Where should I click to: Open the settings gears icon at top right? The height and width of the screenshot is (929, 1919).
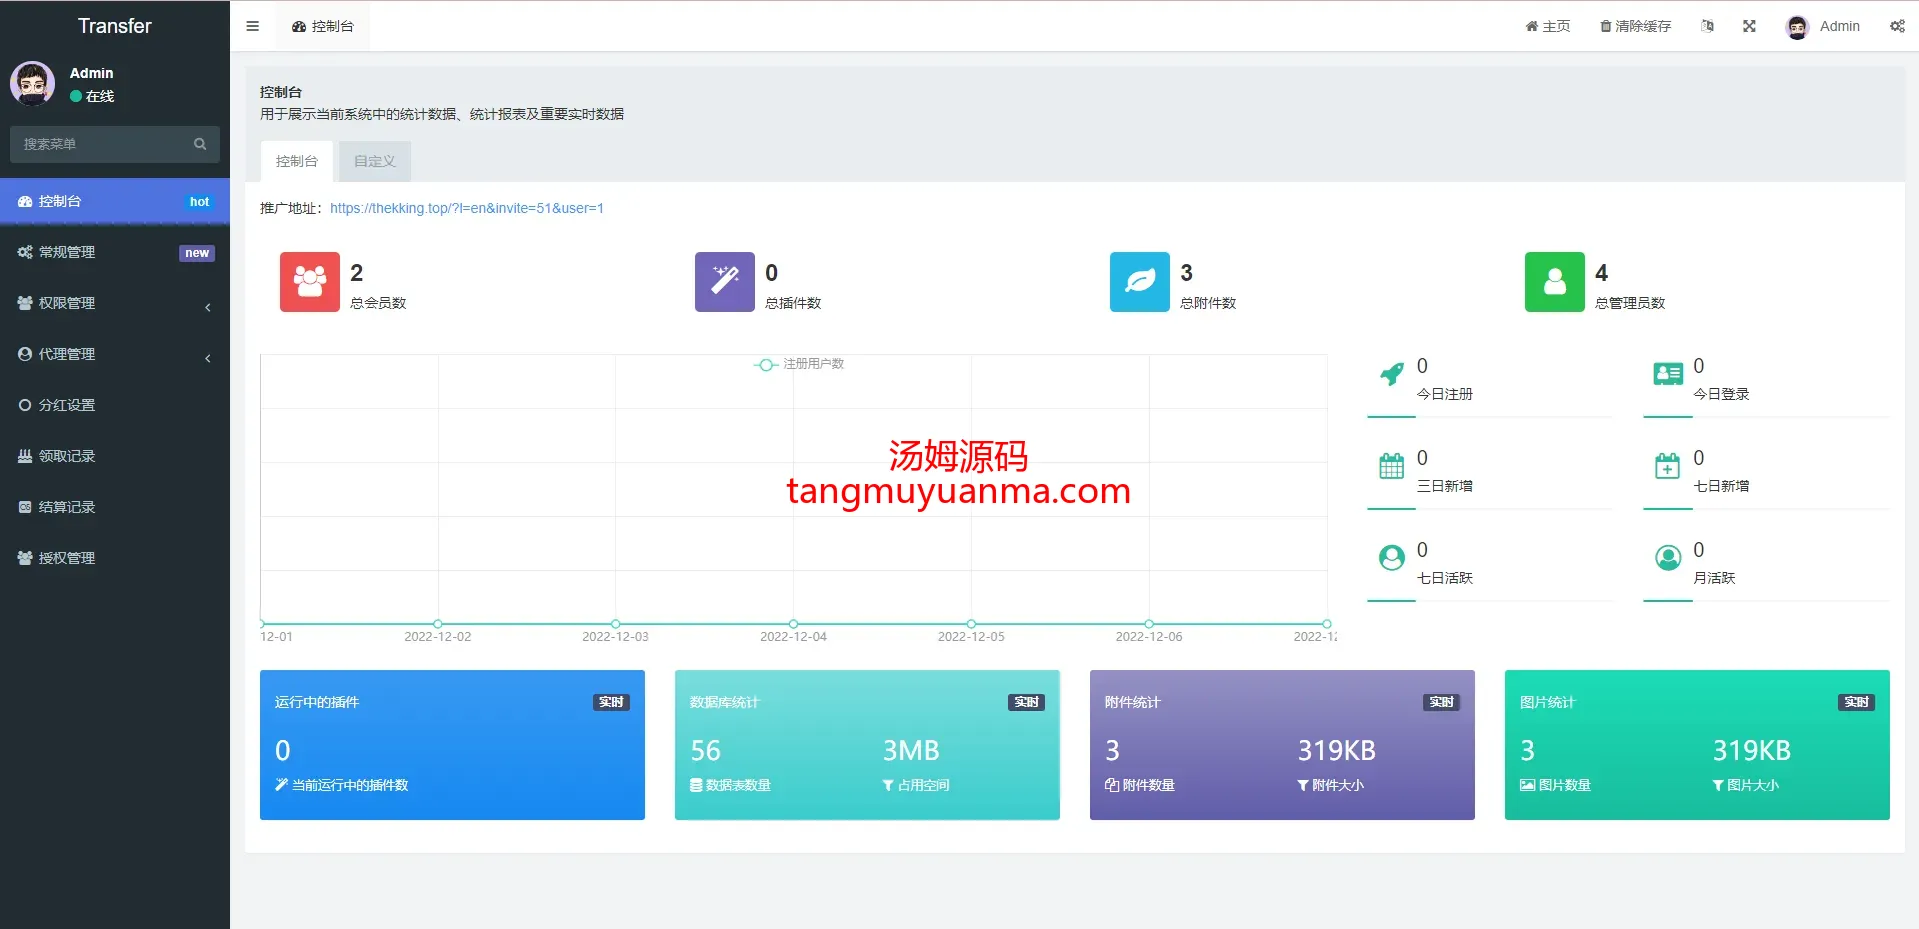tap(1896, 26)
